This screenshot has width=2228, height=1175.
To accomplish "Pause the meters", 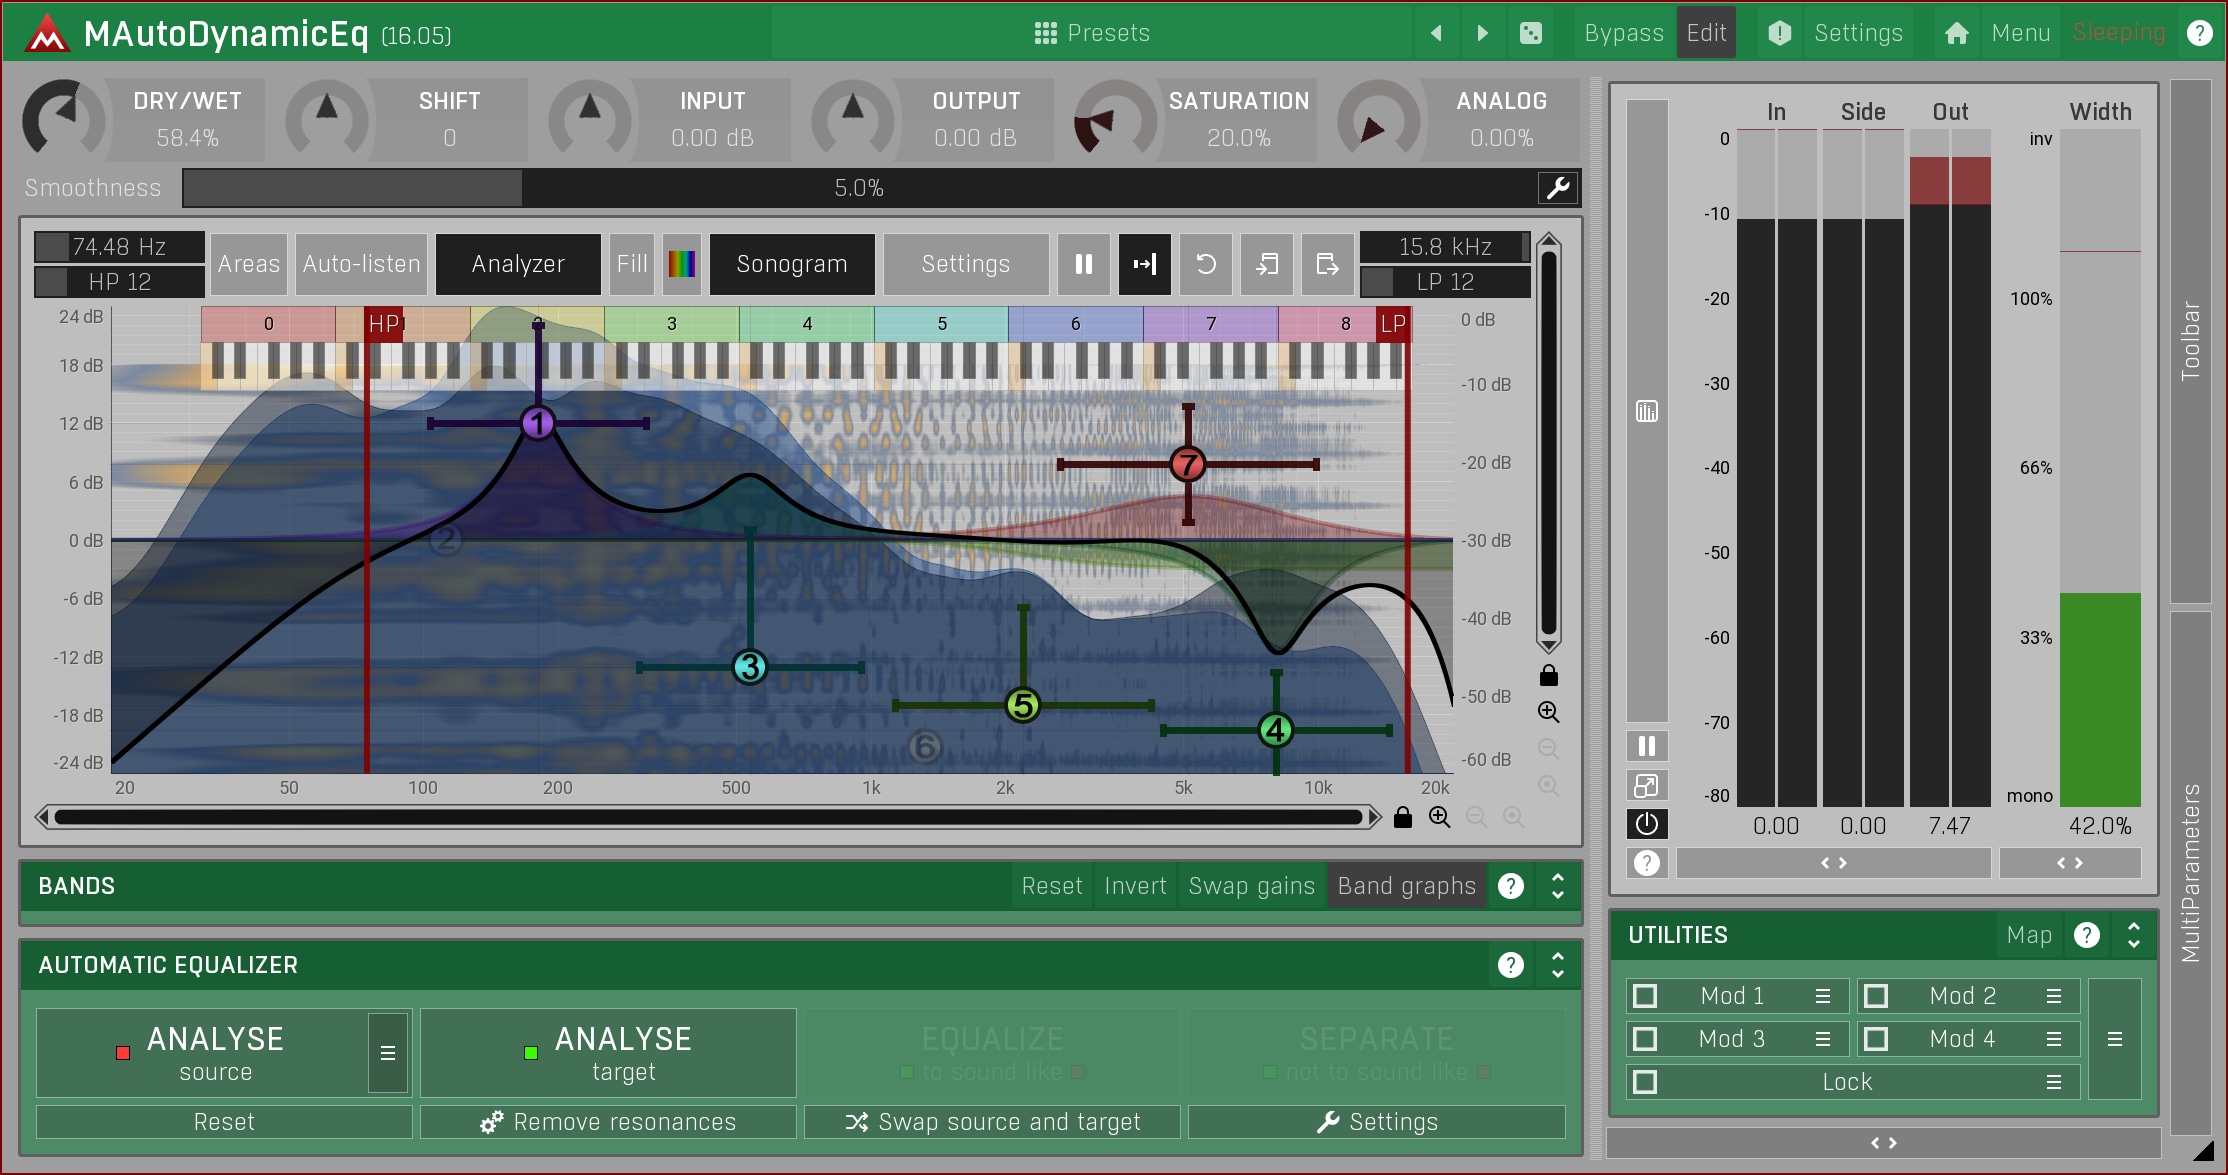I will (1647, 746).
